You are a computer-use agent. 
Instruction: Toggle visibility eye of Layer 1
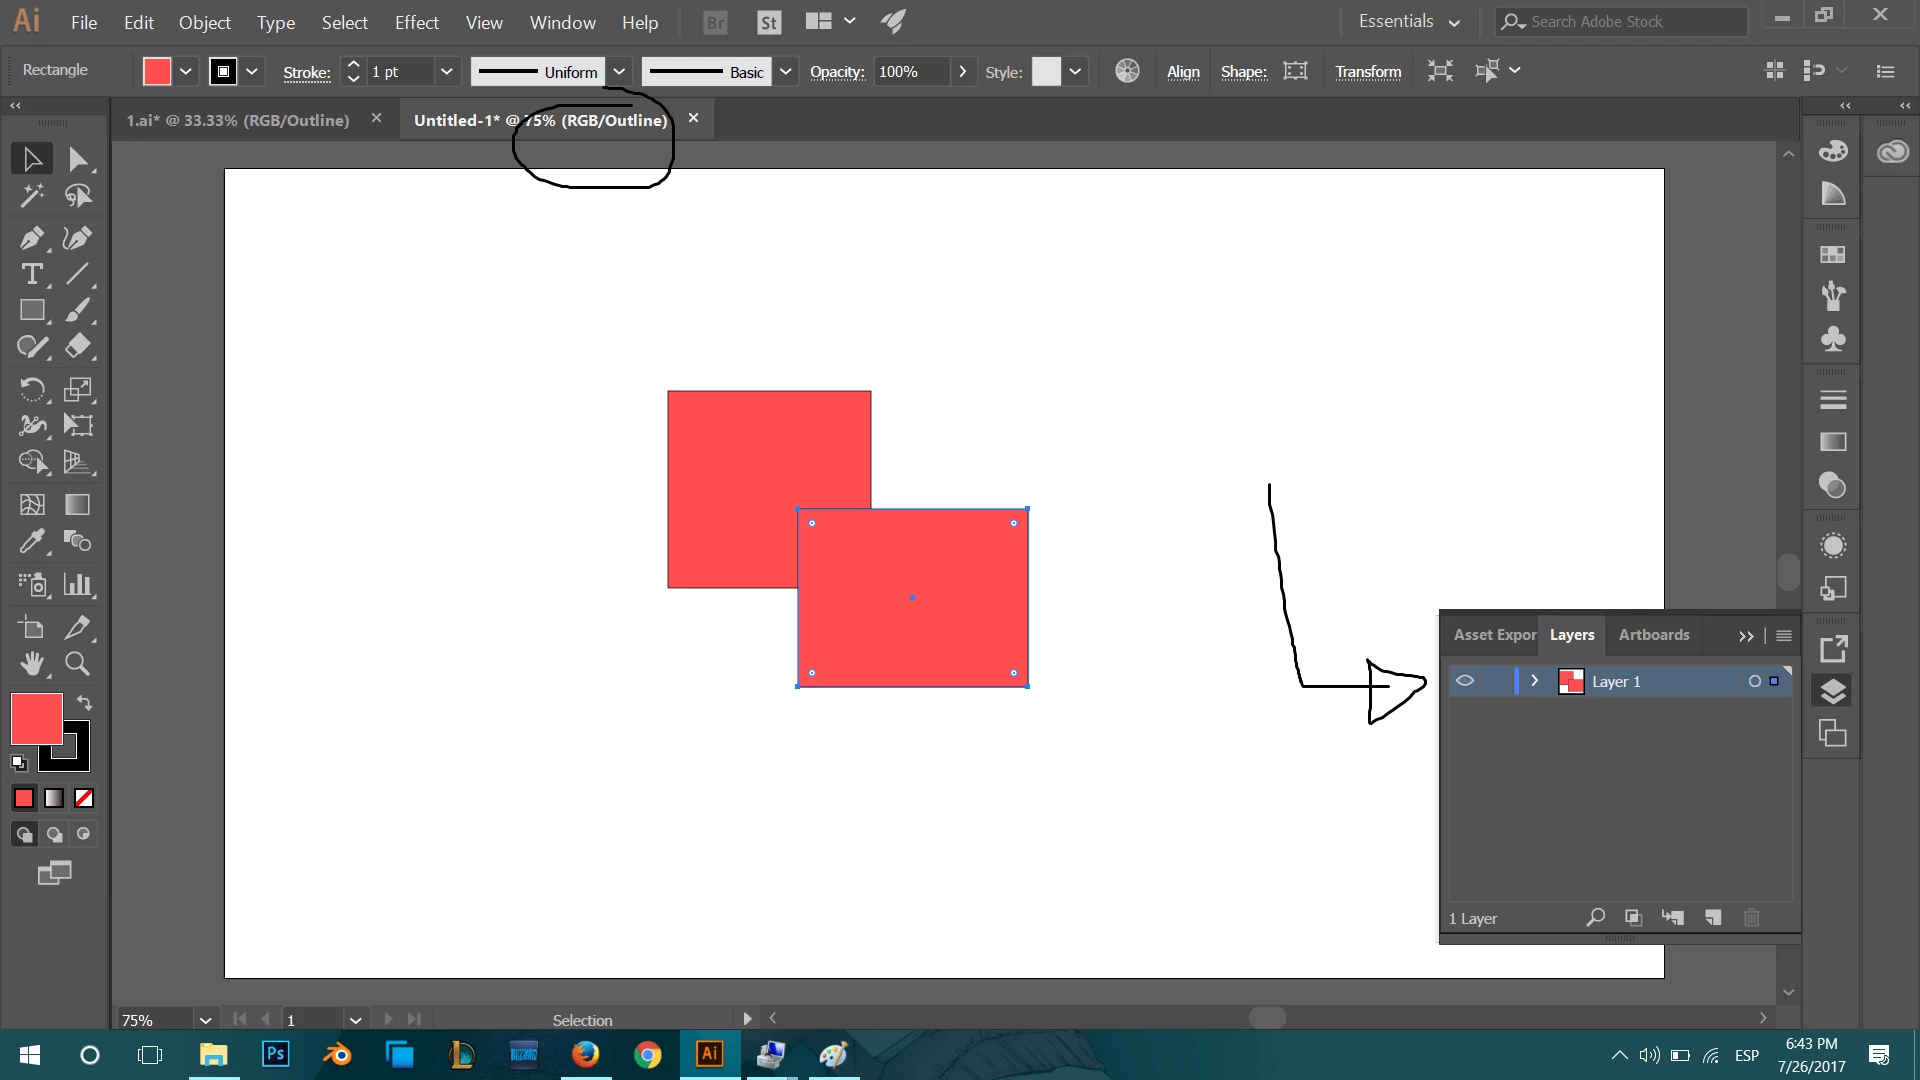click(1465, 681)
